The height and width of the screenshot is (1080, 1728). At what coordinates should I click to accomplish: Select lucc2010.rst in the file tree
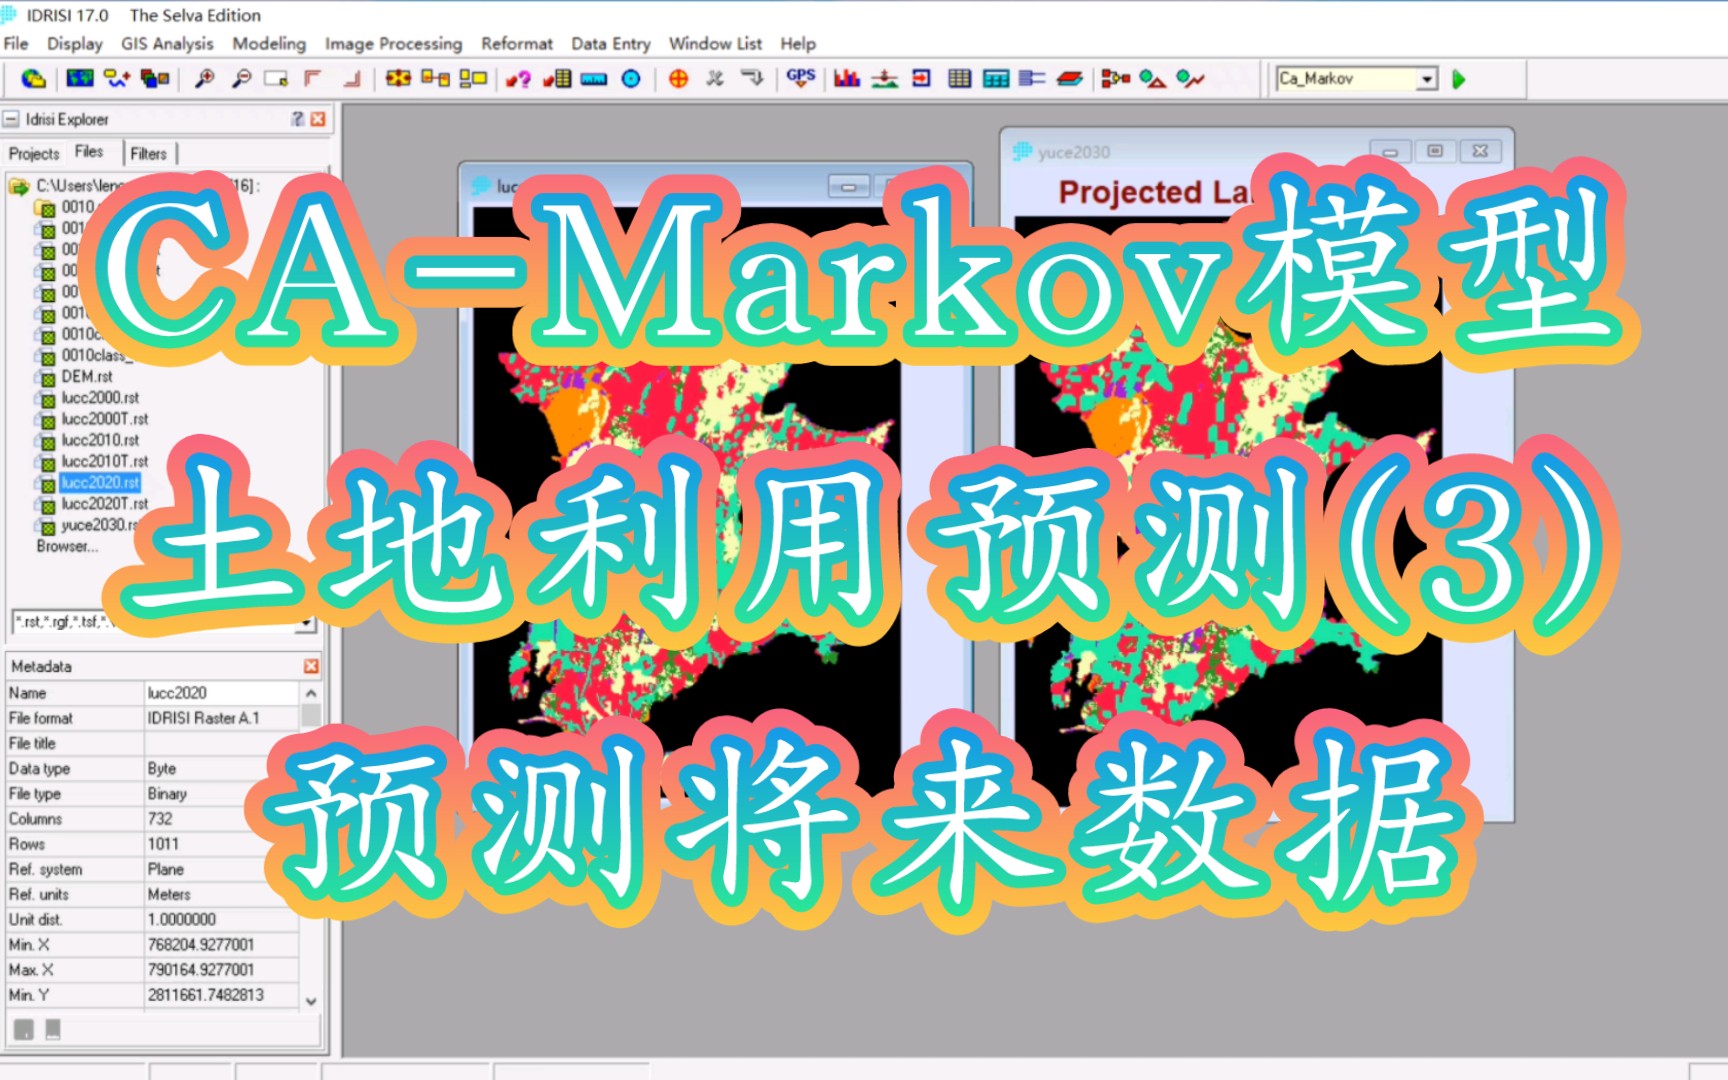coord(100,440)
